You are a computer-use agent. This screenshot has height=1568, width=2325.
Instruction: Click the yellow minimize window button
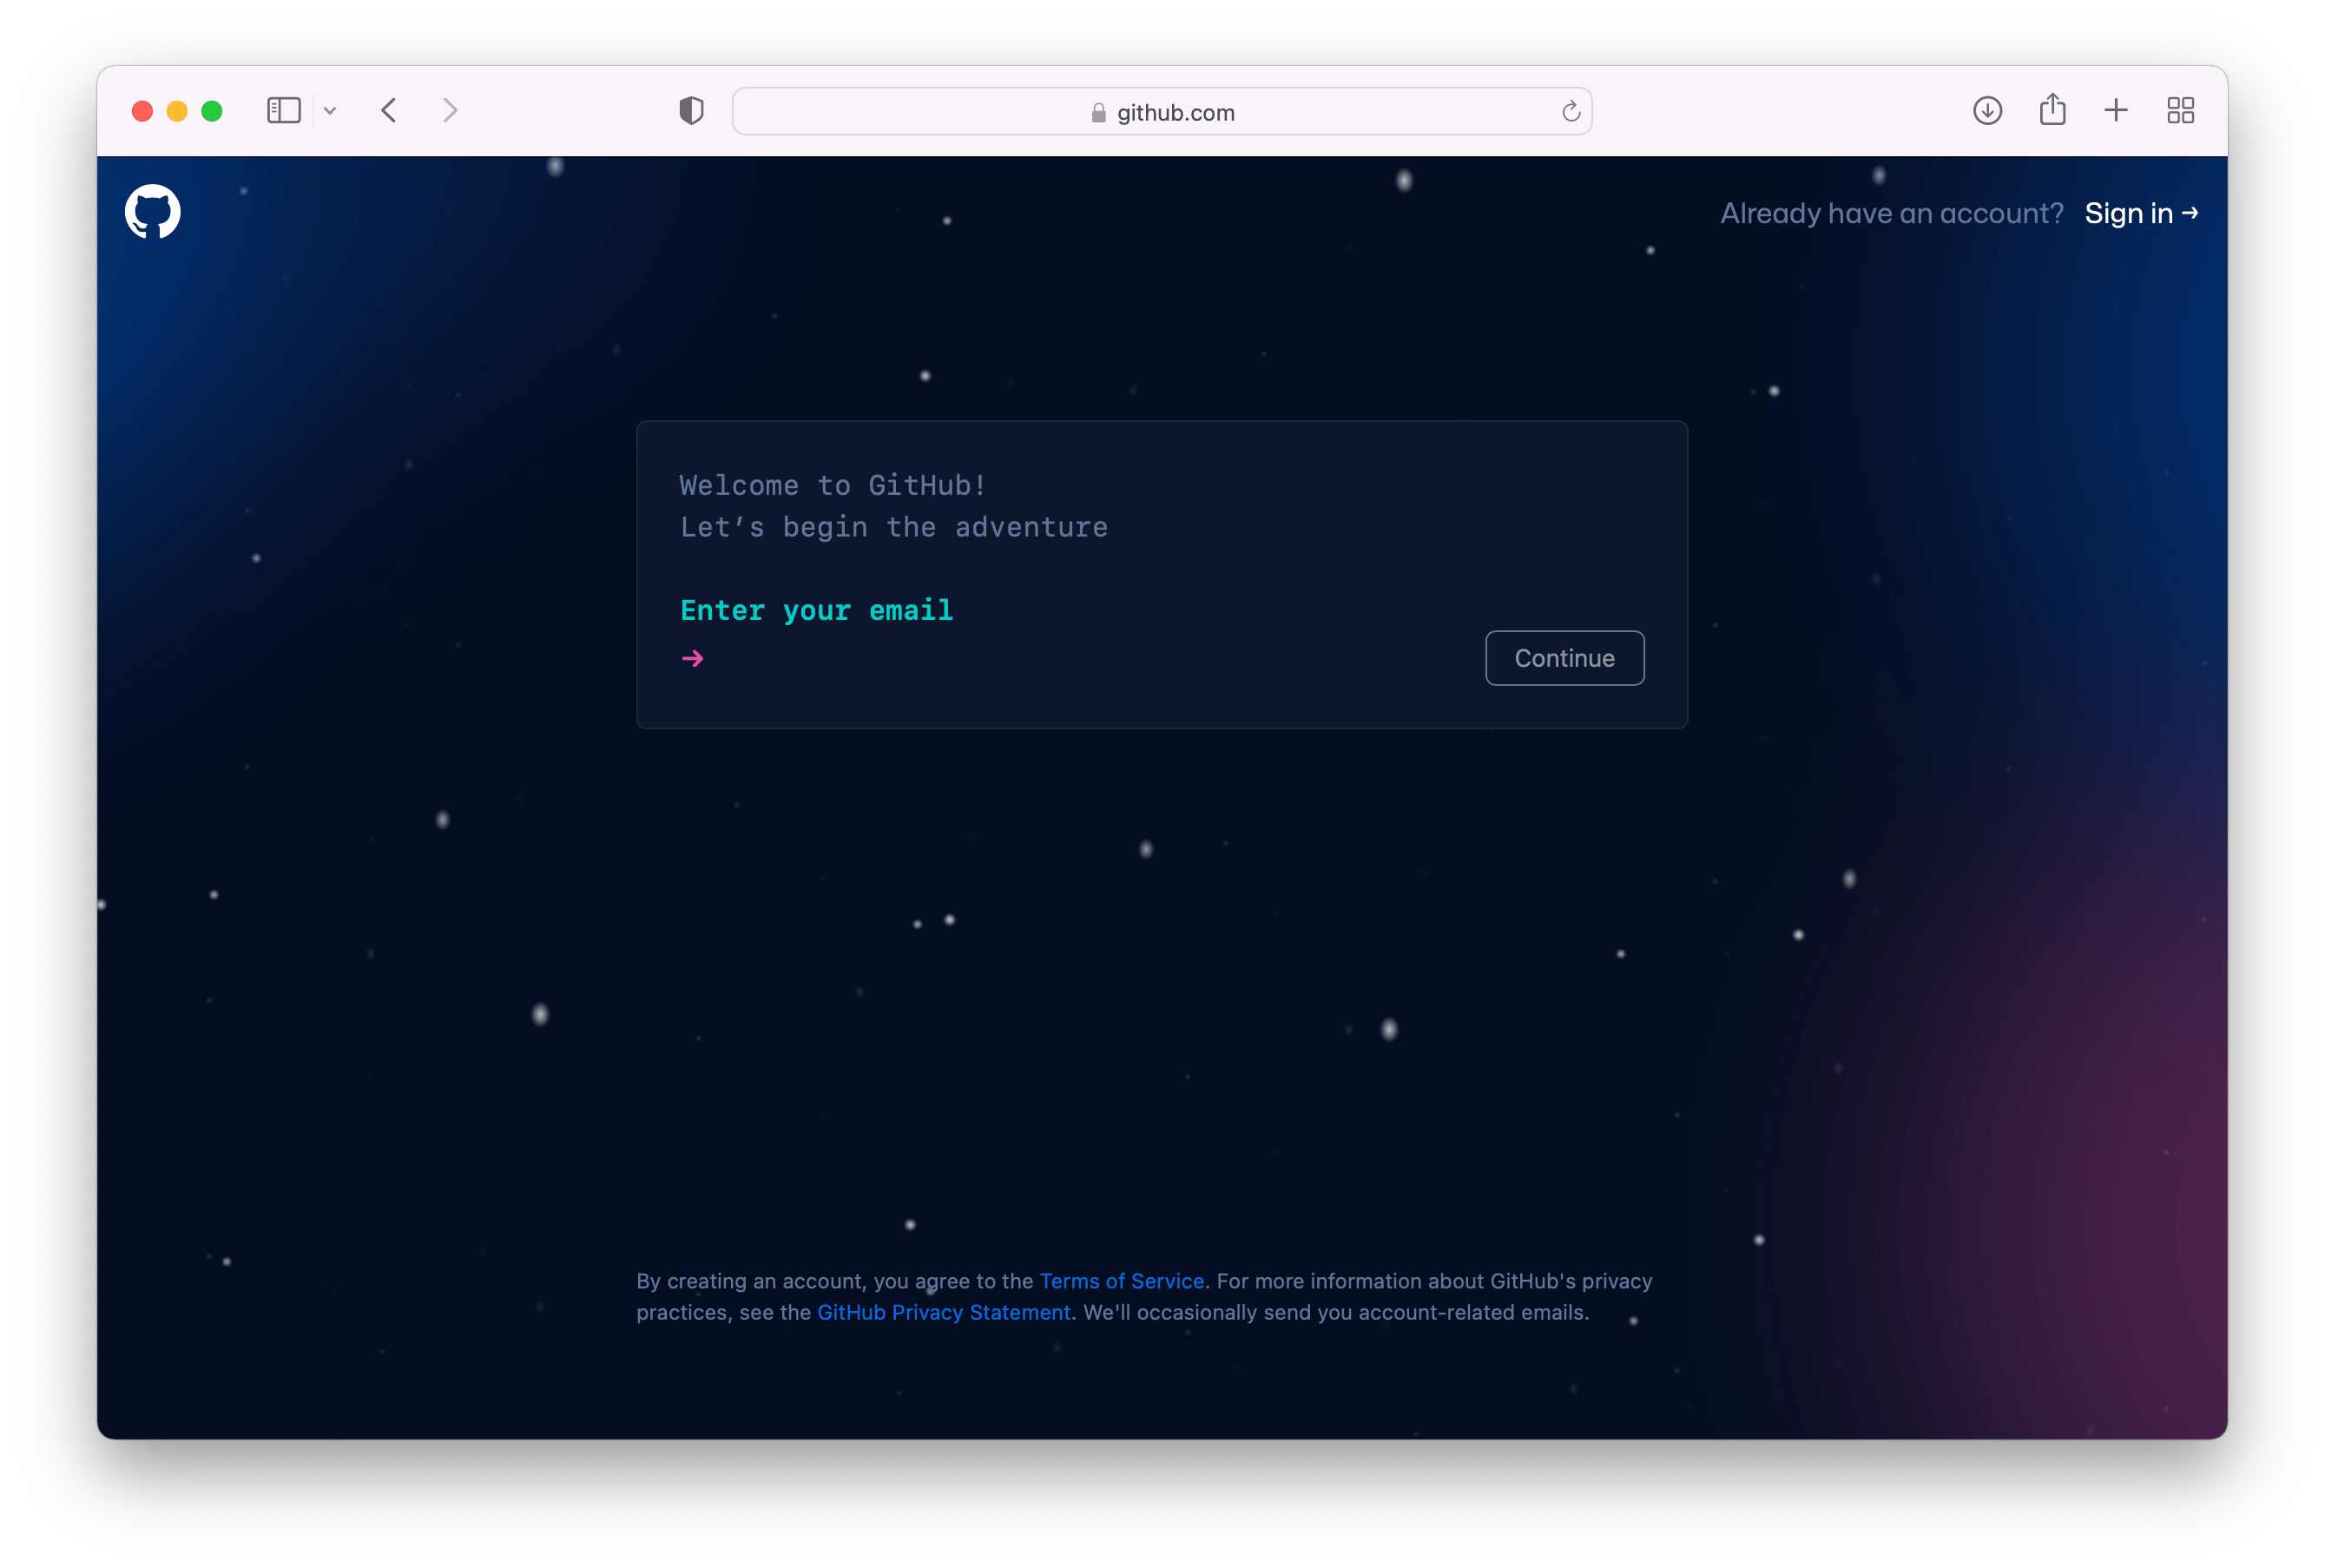coord(177,111)
